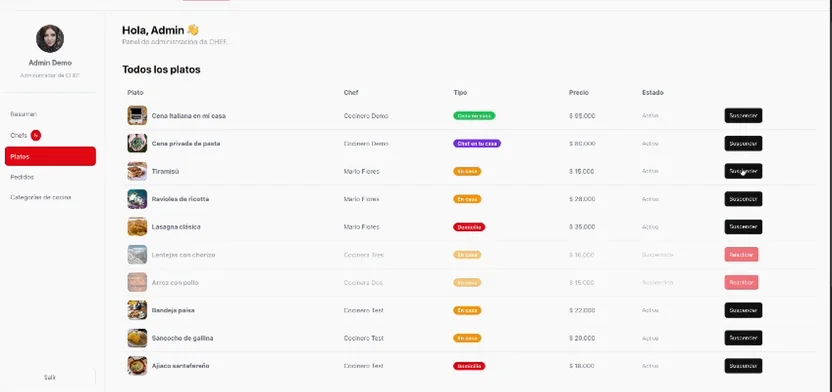Screen dimensions: 832x392
Task: Suspend the Cena privada de pasta dish
Action: 743,143
